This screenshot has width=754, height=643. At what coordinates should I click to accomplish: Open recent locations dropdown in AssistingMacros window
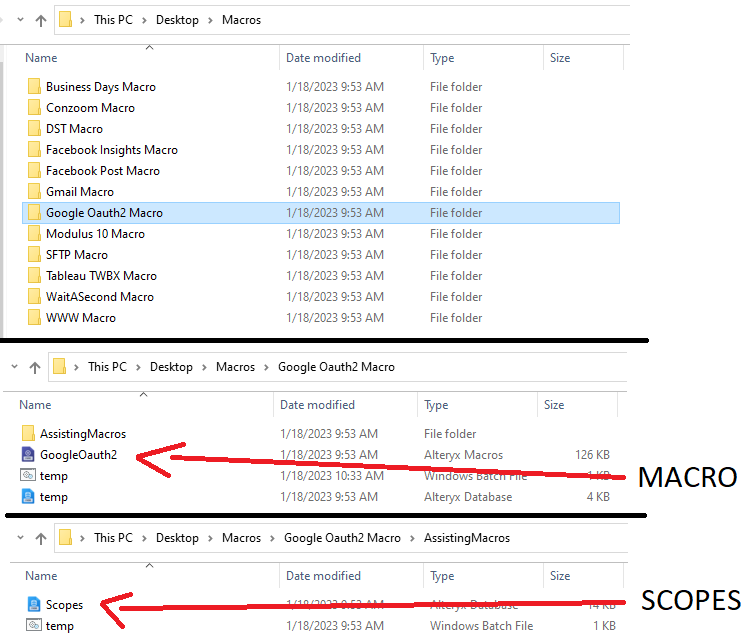20,537
